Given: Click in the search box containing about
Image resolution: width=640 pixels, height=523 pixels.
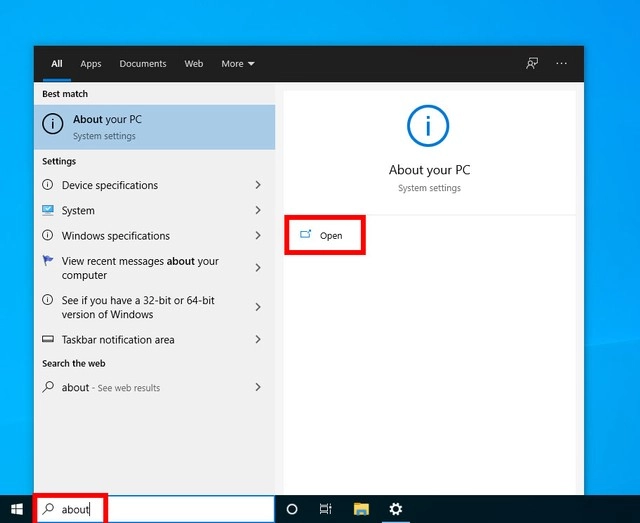Looking at the screenshot, I should (x=155, y=509).
